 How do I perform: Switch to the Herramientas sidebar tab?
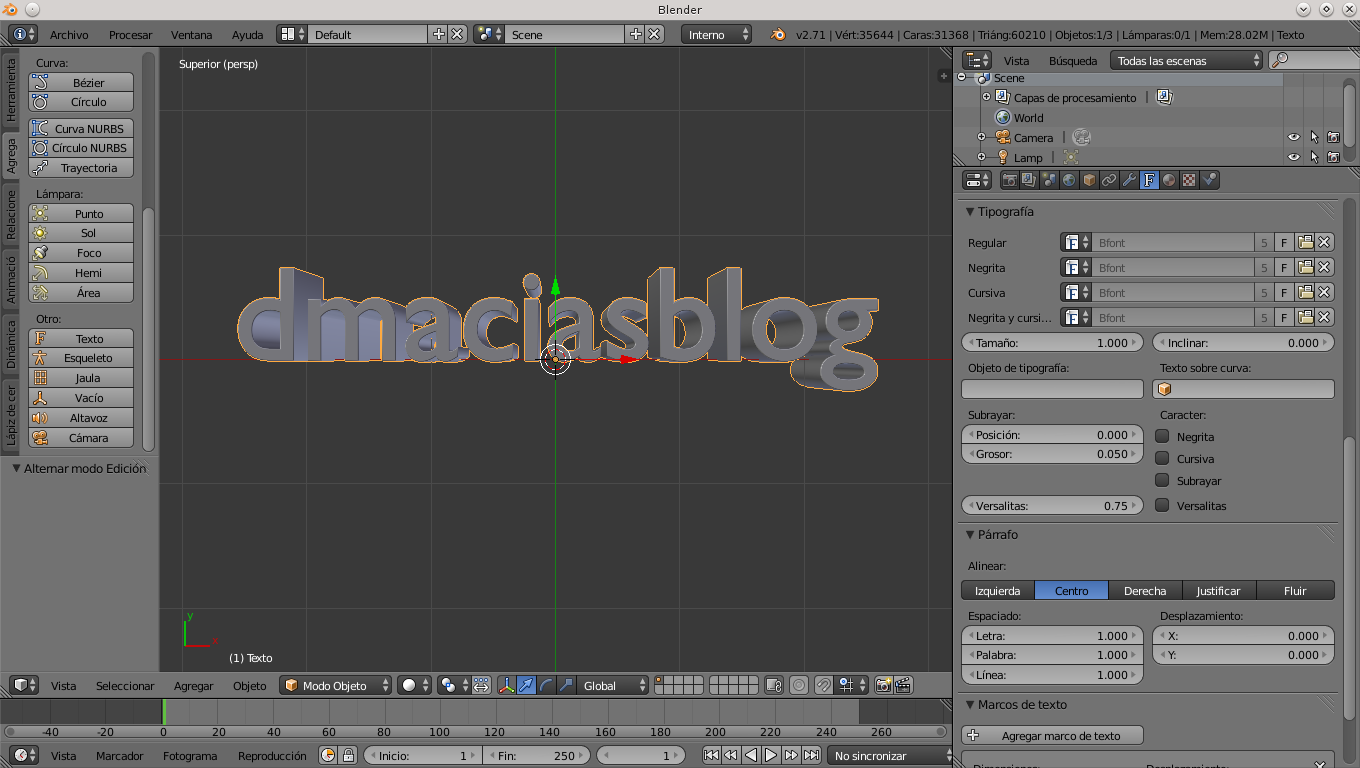pos(11,89)
